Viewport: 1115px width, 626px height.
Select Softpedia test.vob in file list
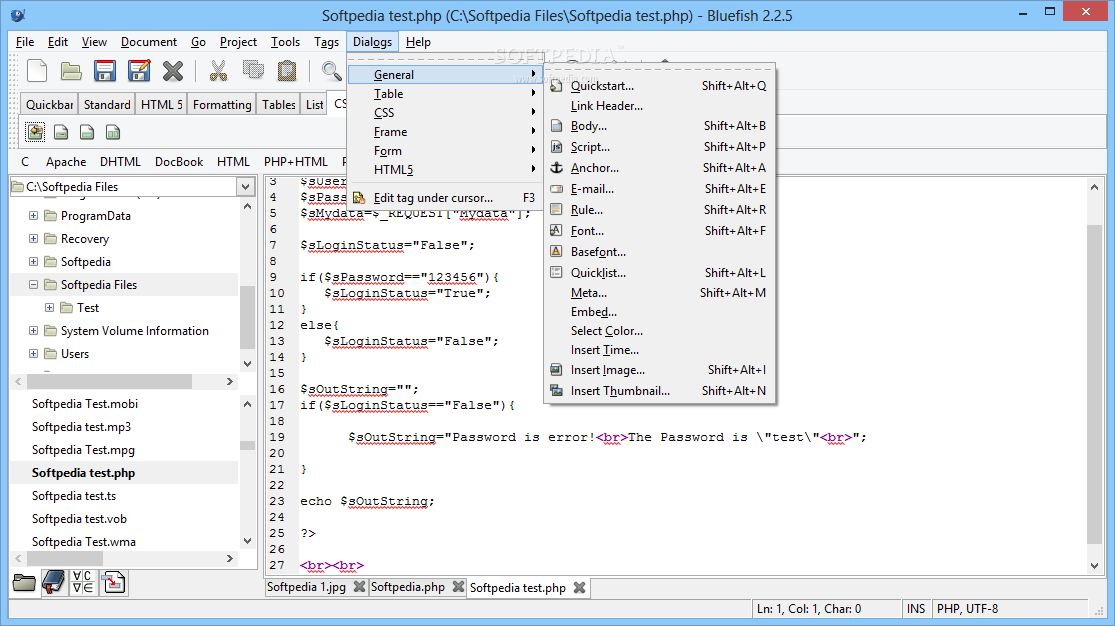point(79,519)
